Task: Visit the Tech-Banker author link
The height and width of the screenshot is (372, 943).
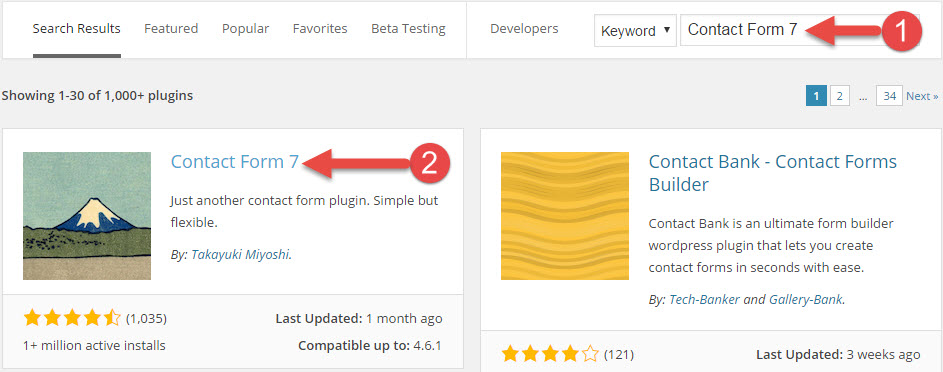Action: [x=704, y=299]
